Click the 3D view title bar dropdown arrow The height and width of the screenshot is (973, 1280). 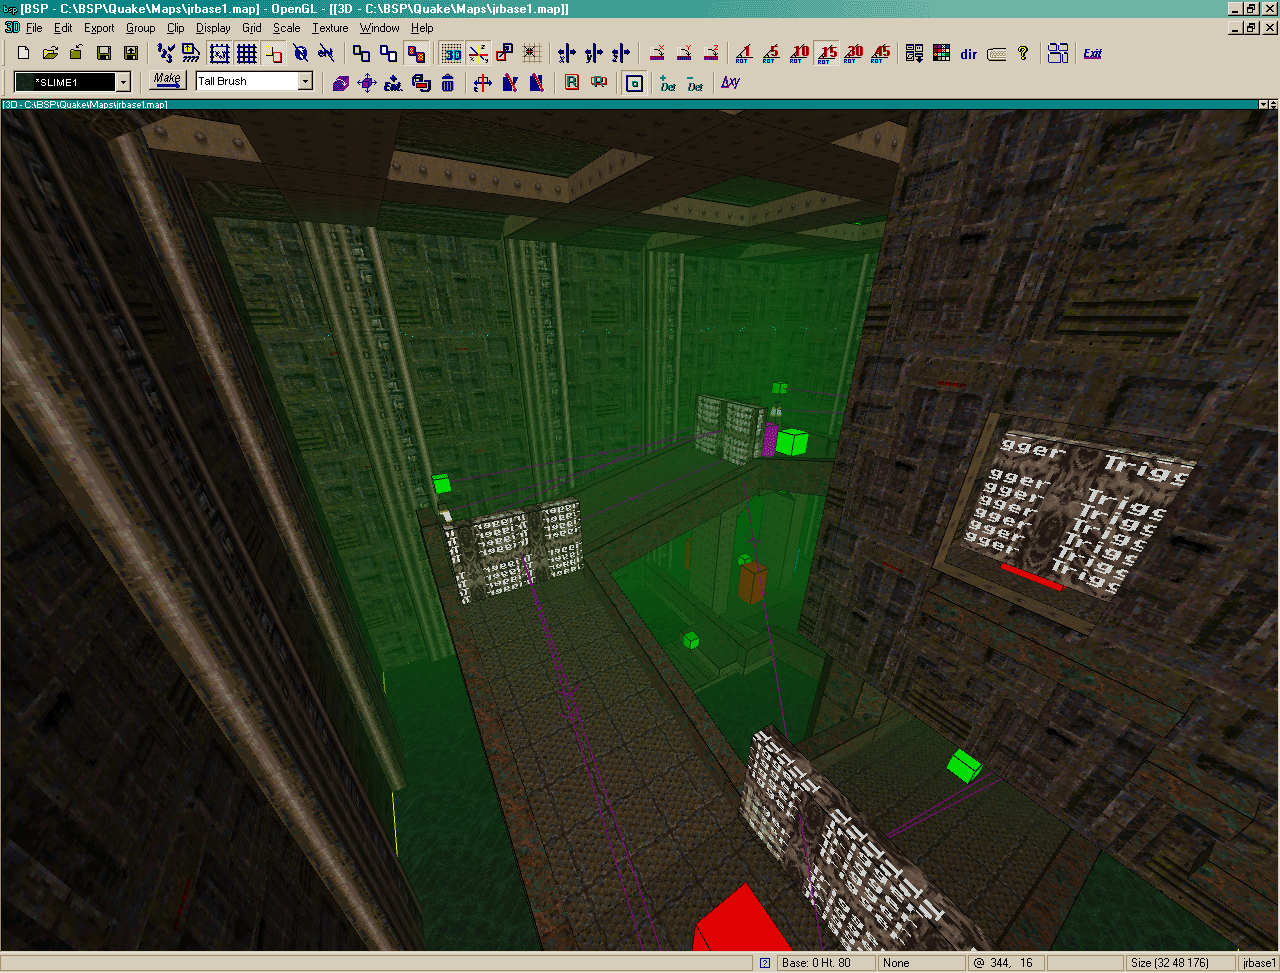[x=1262, y=104]
